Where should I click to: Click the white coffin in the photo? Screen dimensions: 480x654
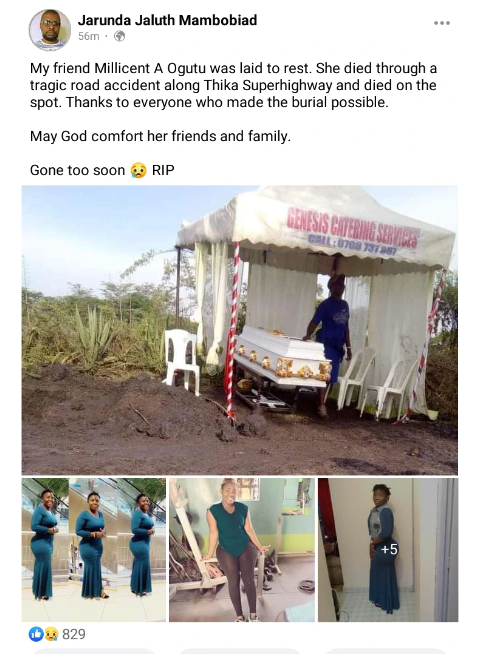(283, 355)
